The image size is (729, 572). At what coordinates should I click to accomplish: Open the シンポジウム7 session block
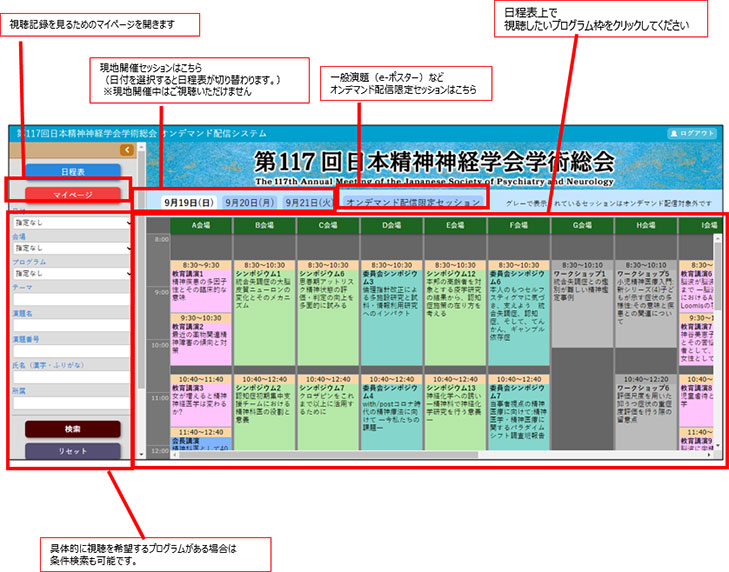pos(328,412)
